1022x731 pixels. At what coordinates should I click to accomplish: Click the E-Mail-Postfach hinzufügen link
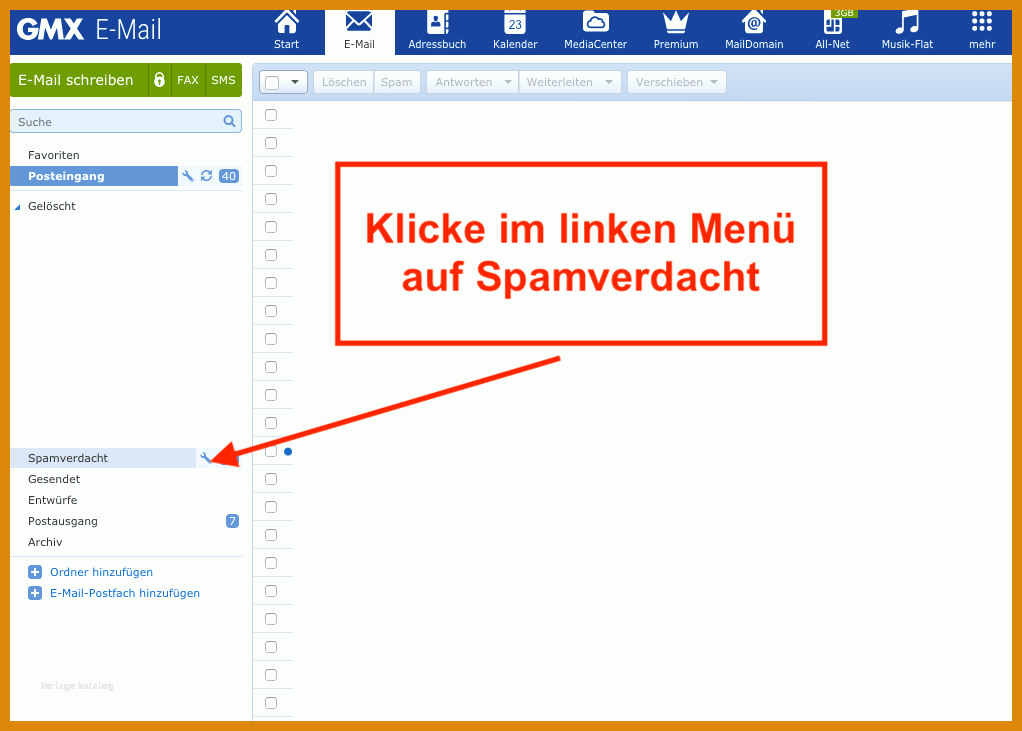pyautogui.click(x=125, y=593)
